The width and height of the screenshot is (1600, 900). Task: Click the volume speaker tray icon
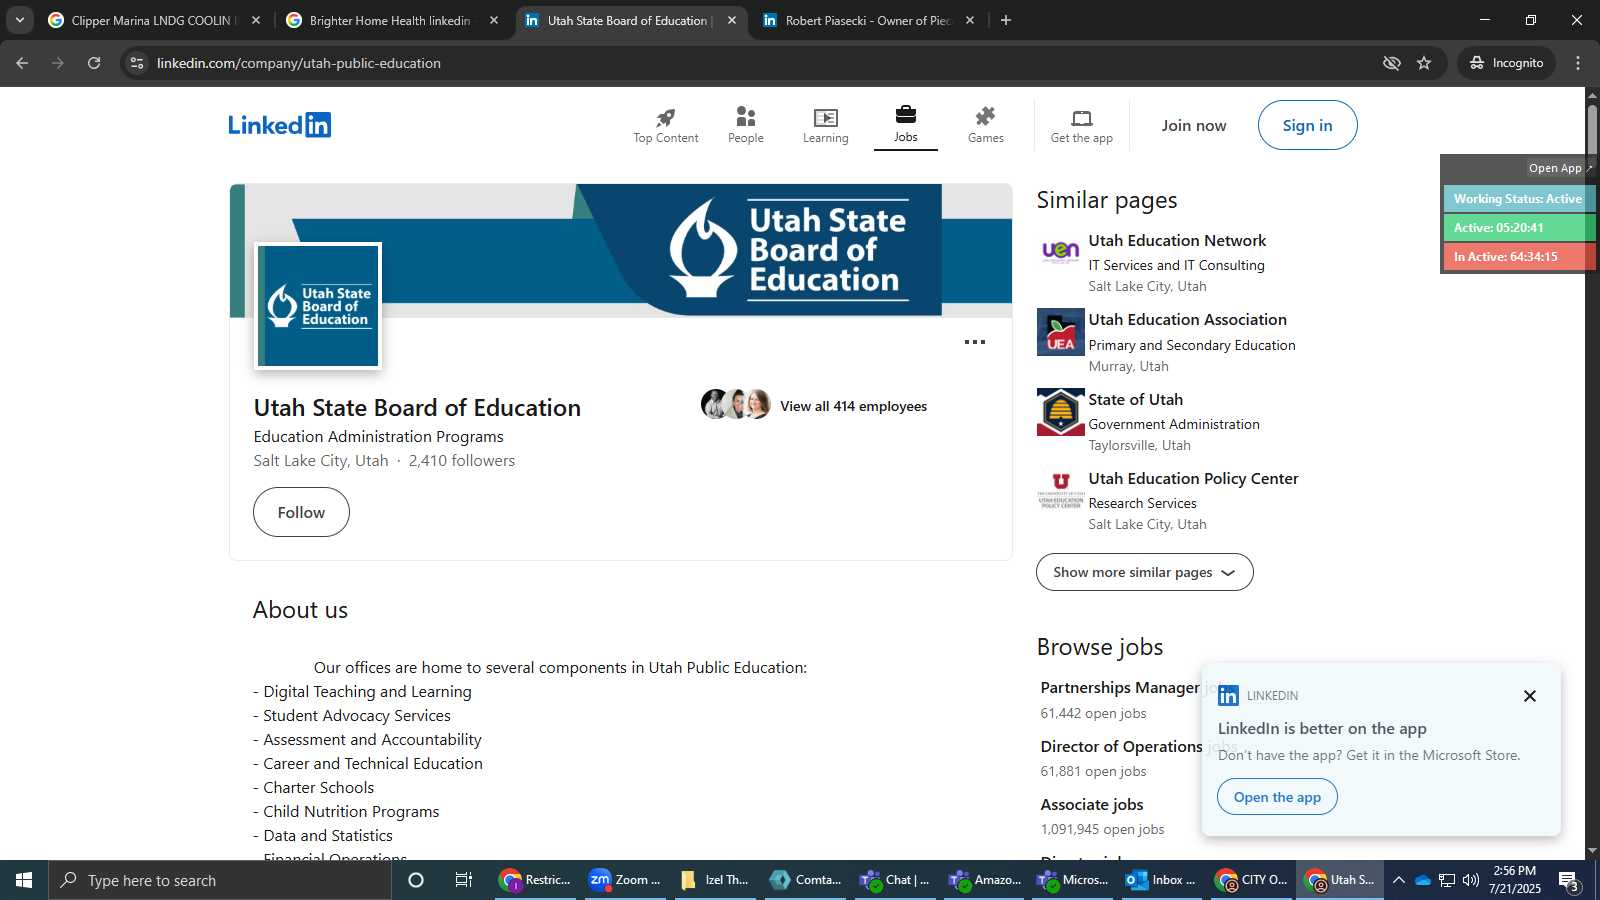coord(1471,880)
